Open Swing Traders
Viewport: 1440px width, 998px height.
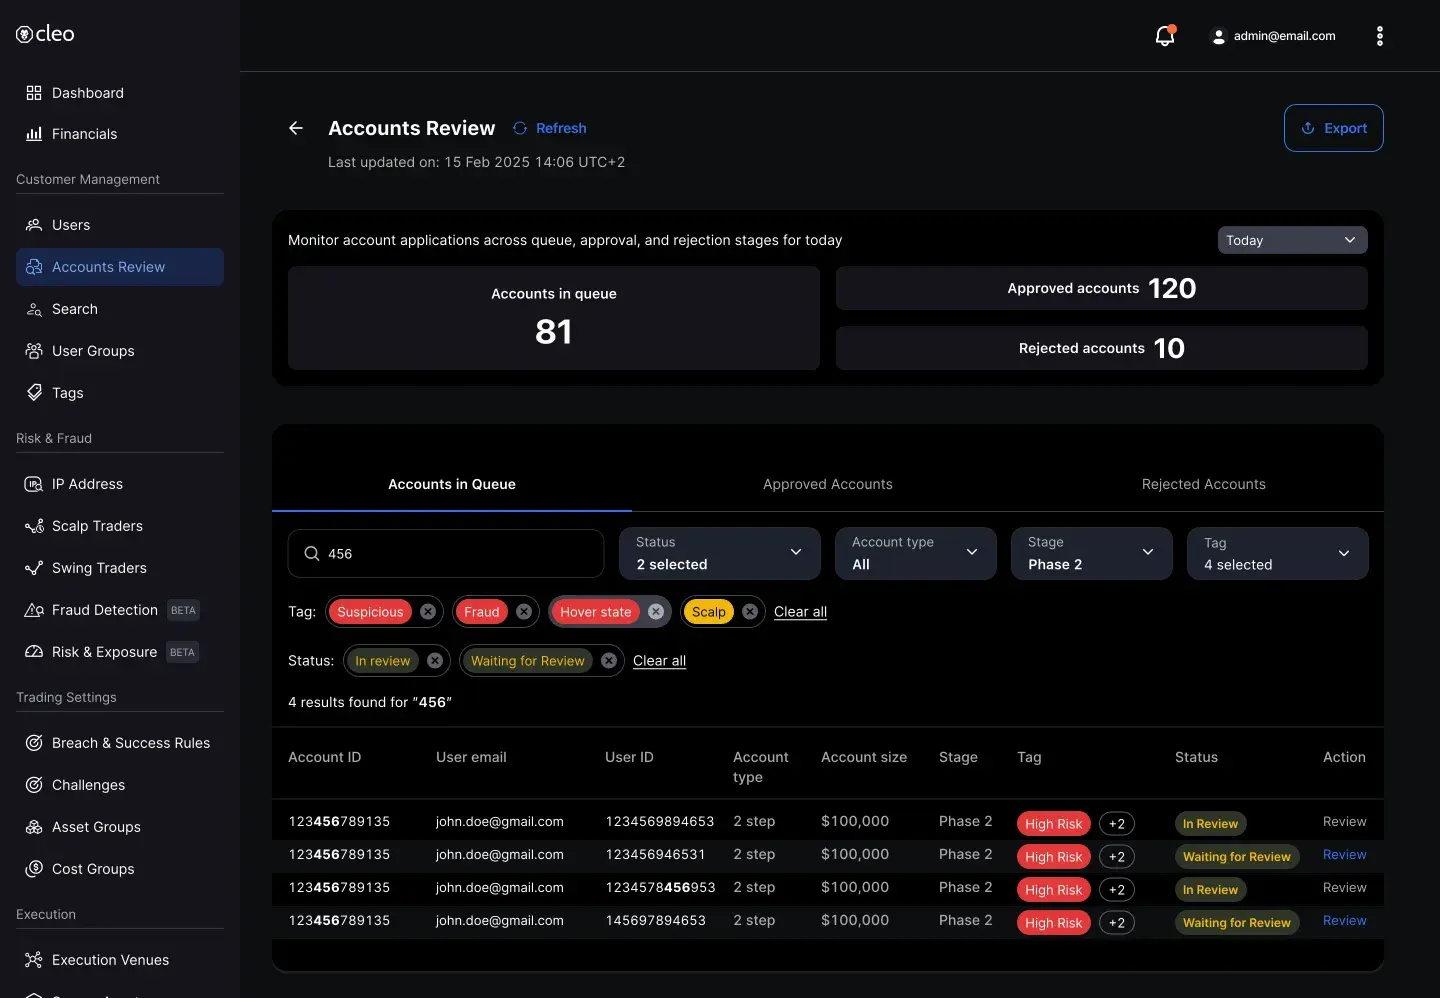[x=120, y=568]
